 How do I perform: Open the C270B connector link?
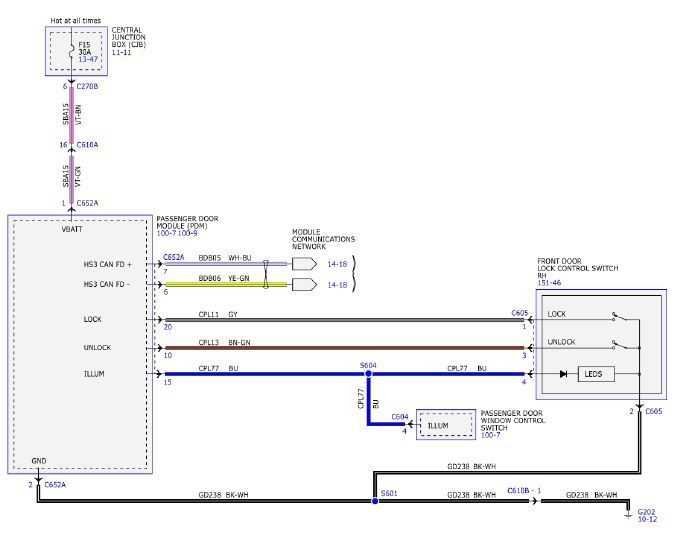point(87,86)
